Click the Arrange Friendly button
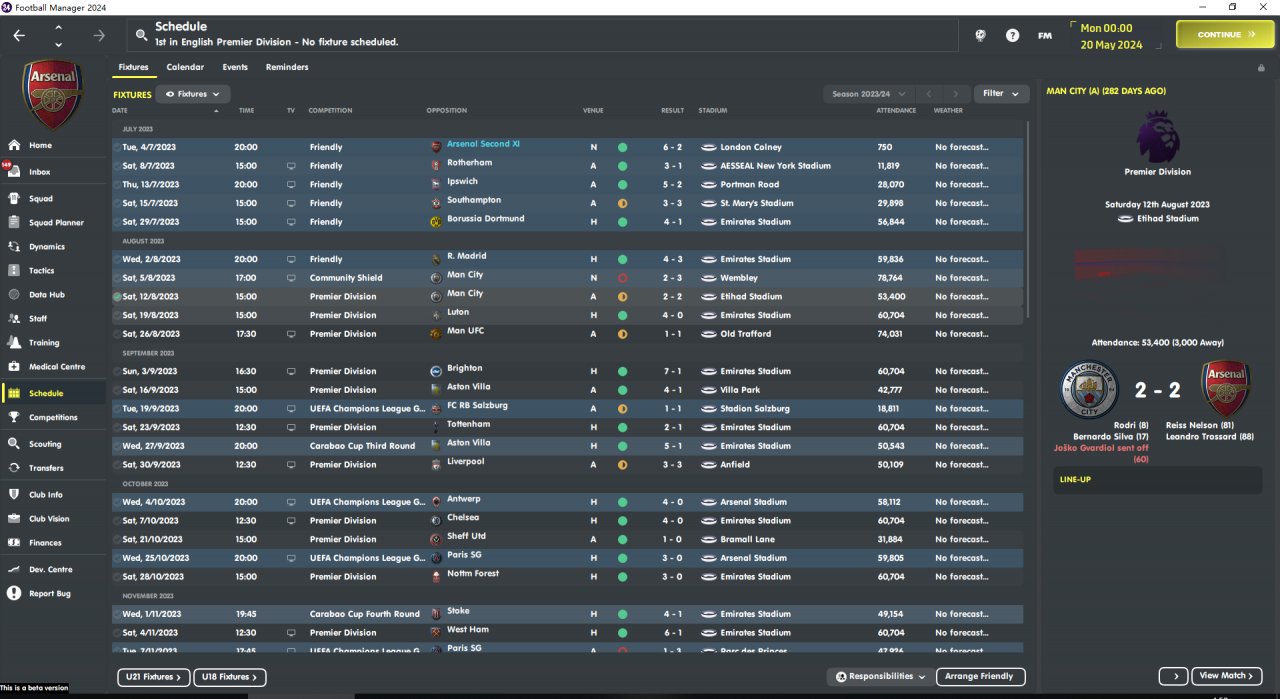The image size is (1280, 699). pyautogui.click(x=980, y=677)
